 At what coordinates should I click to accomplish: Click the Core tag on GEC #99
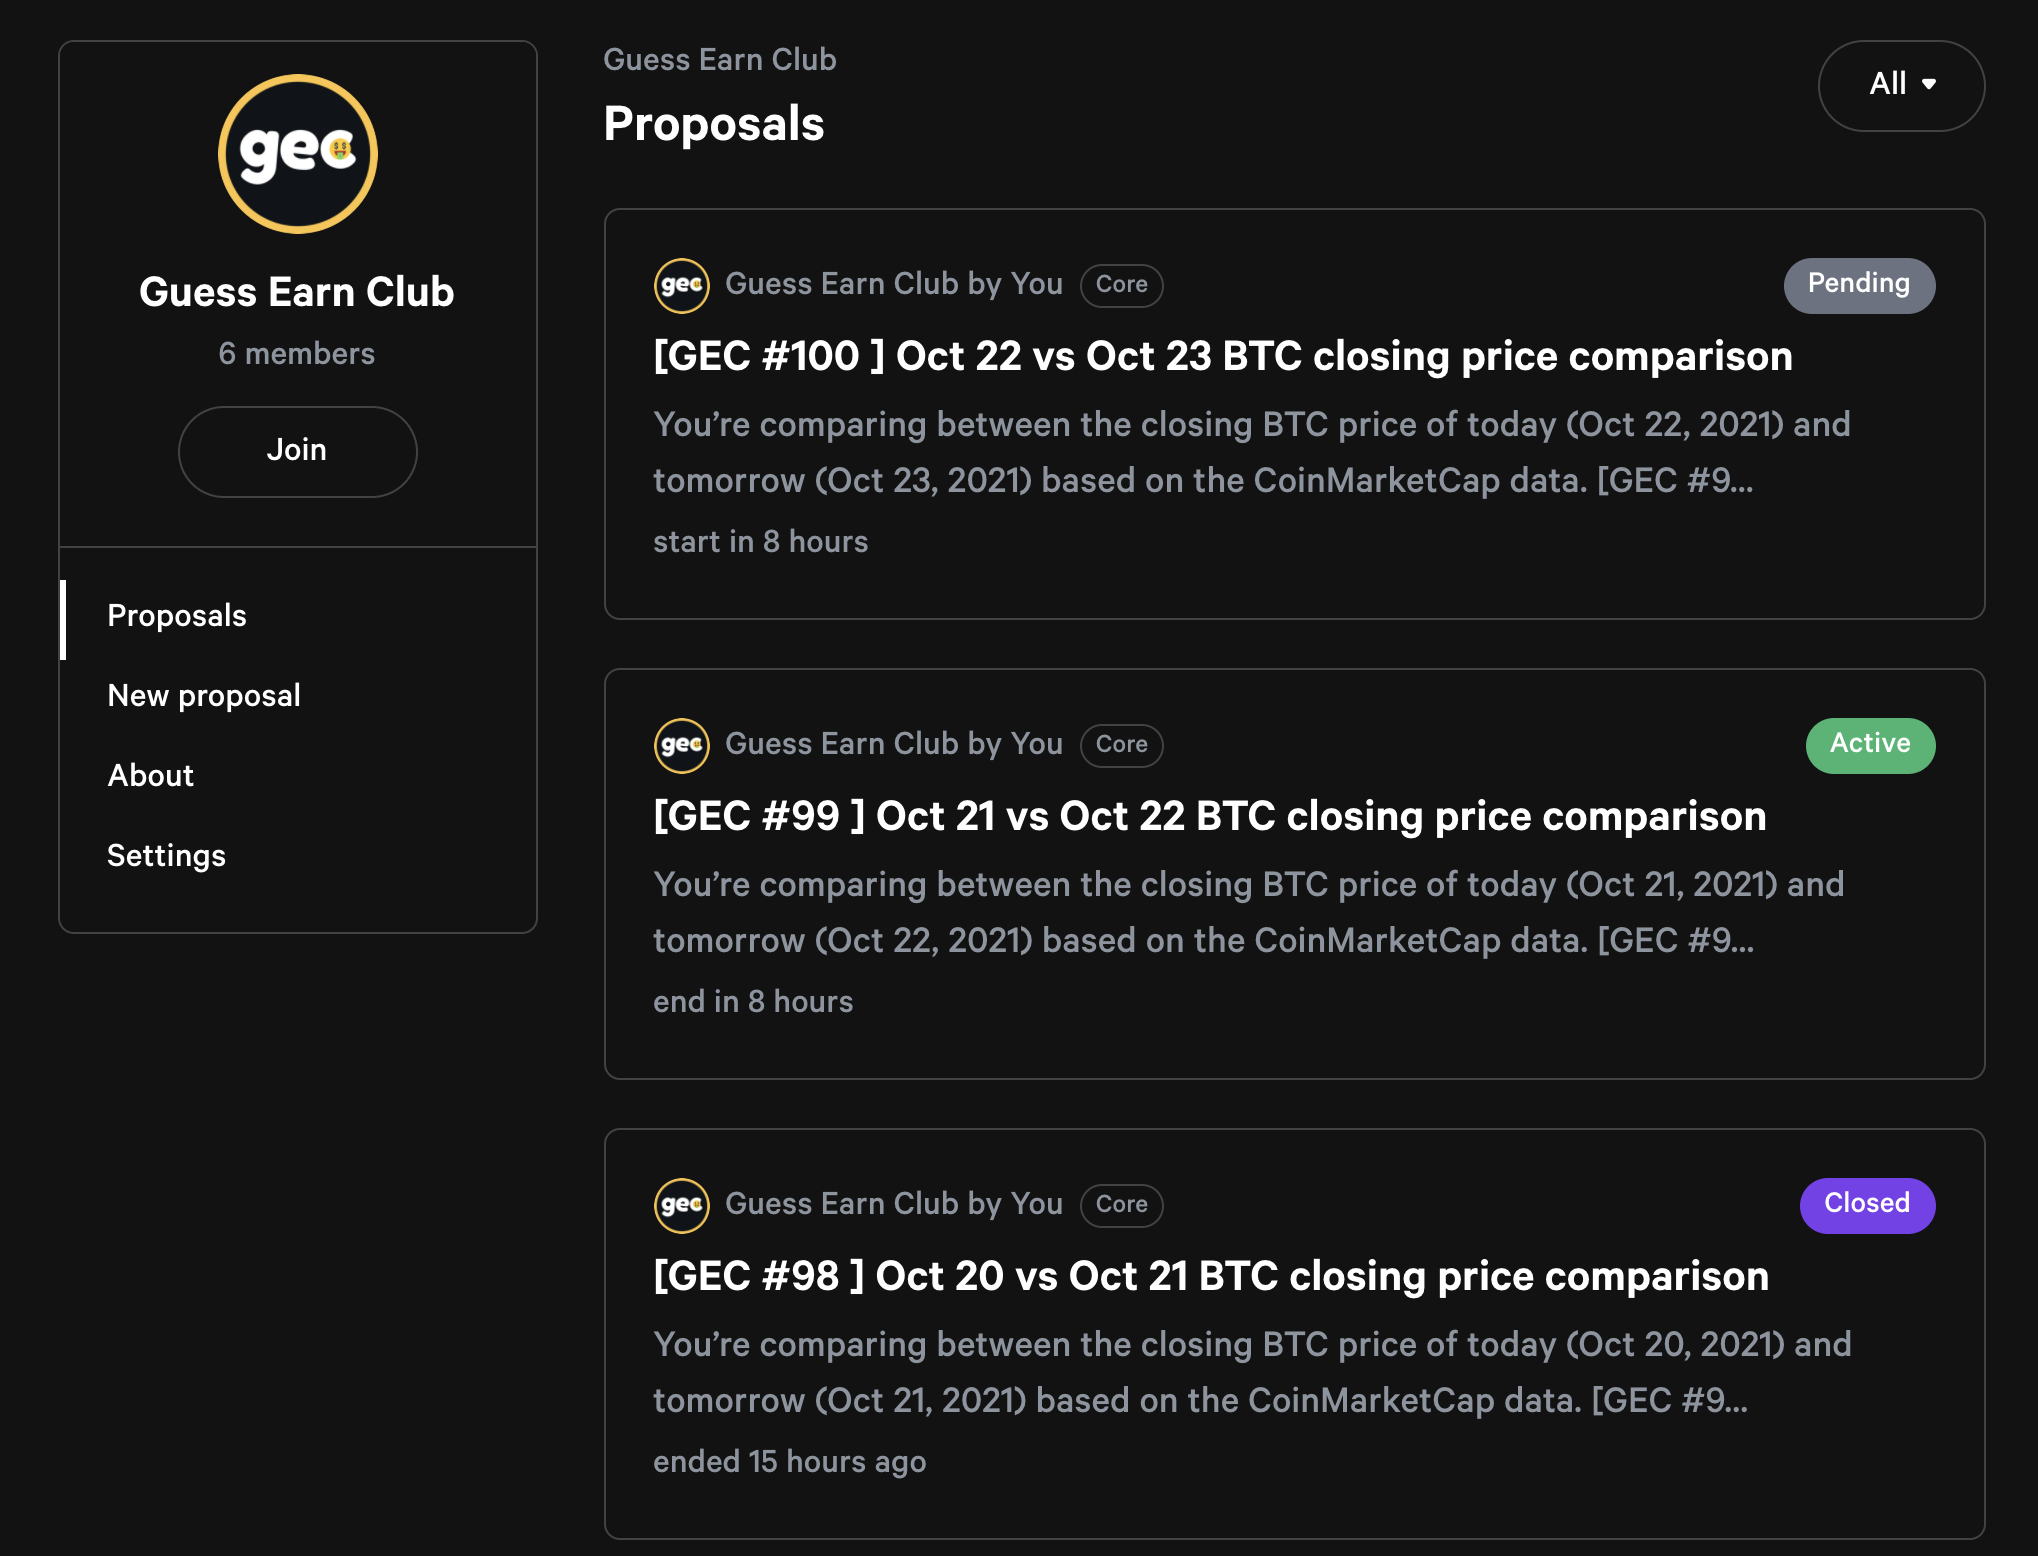[1121, 745]
